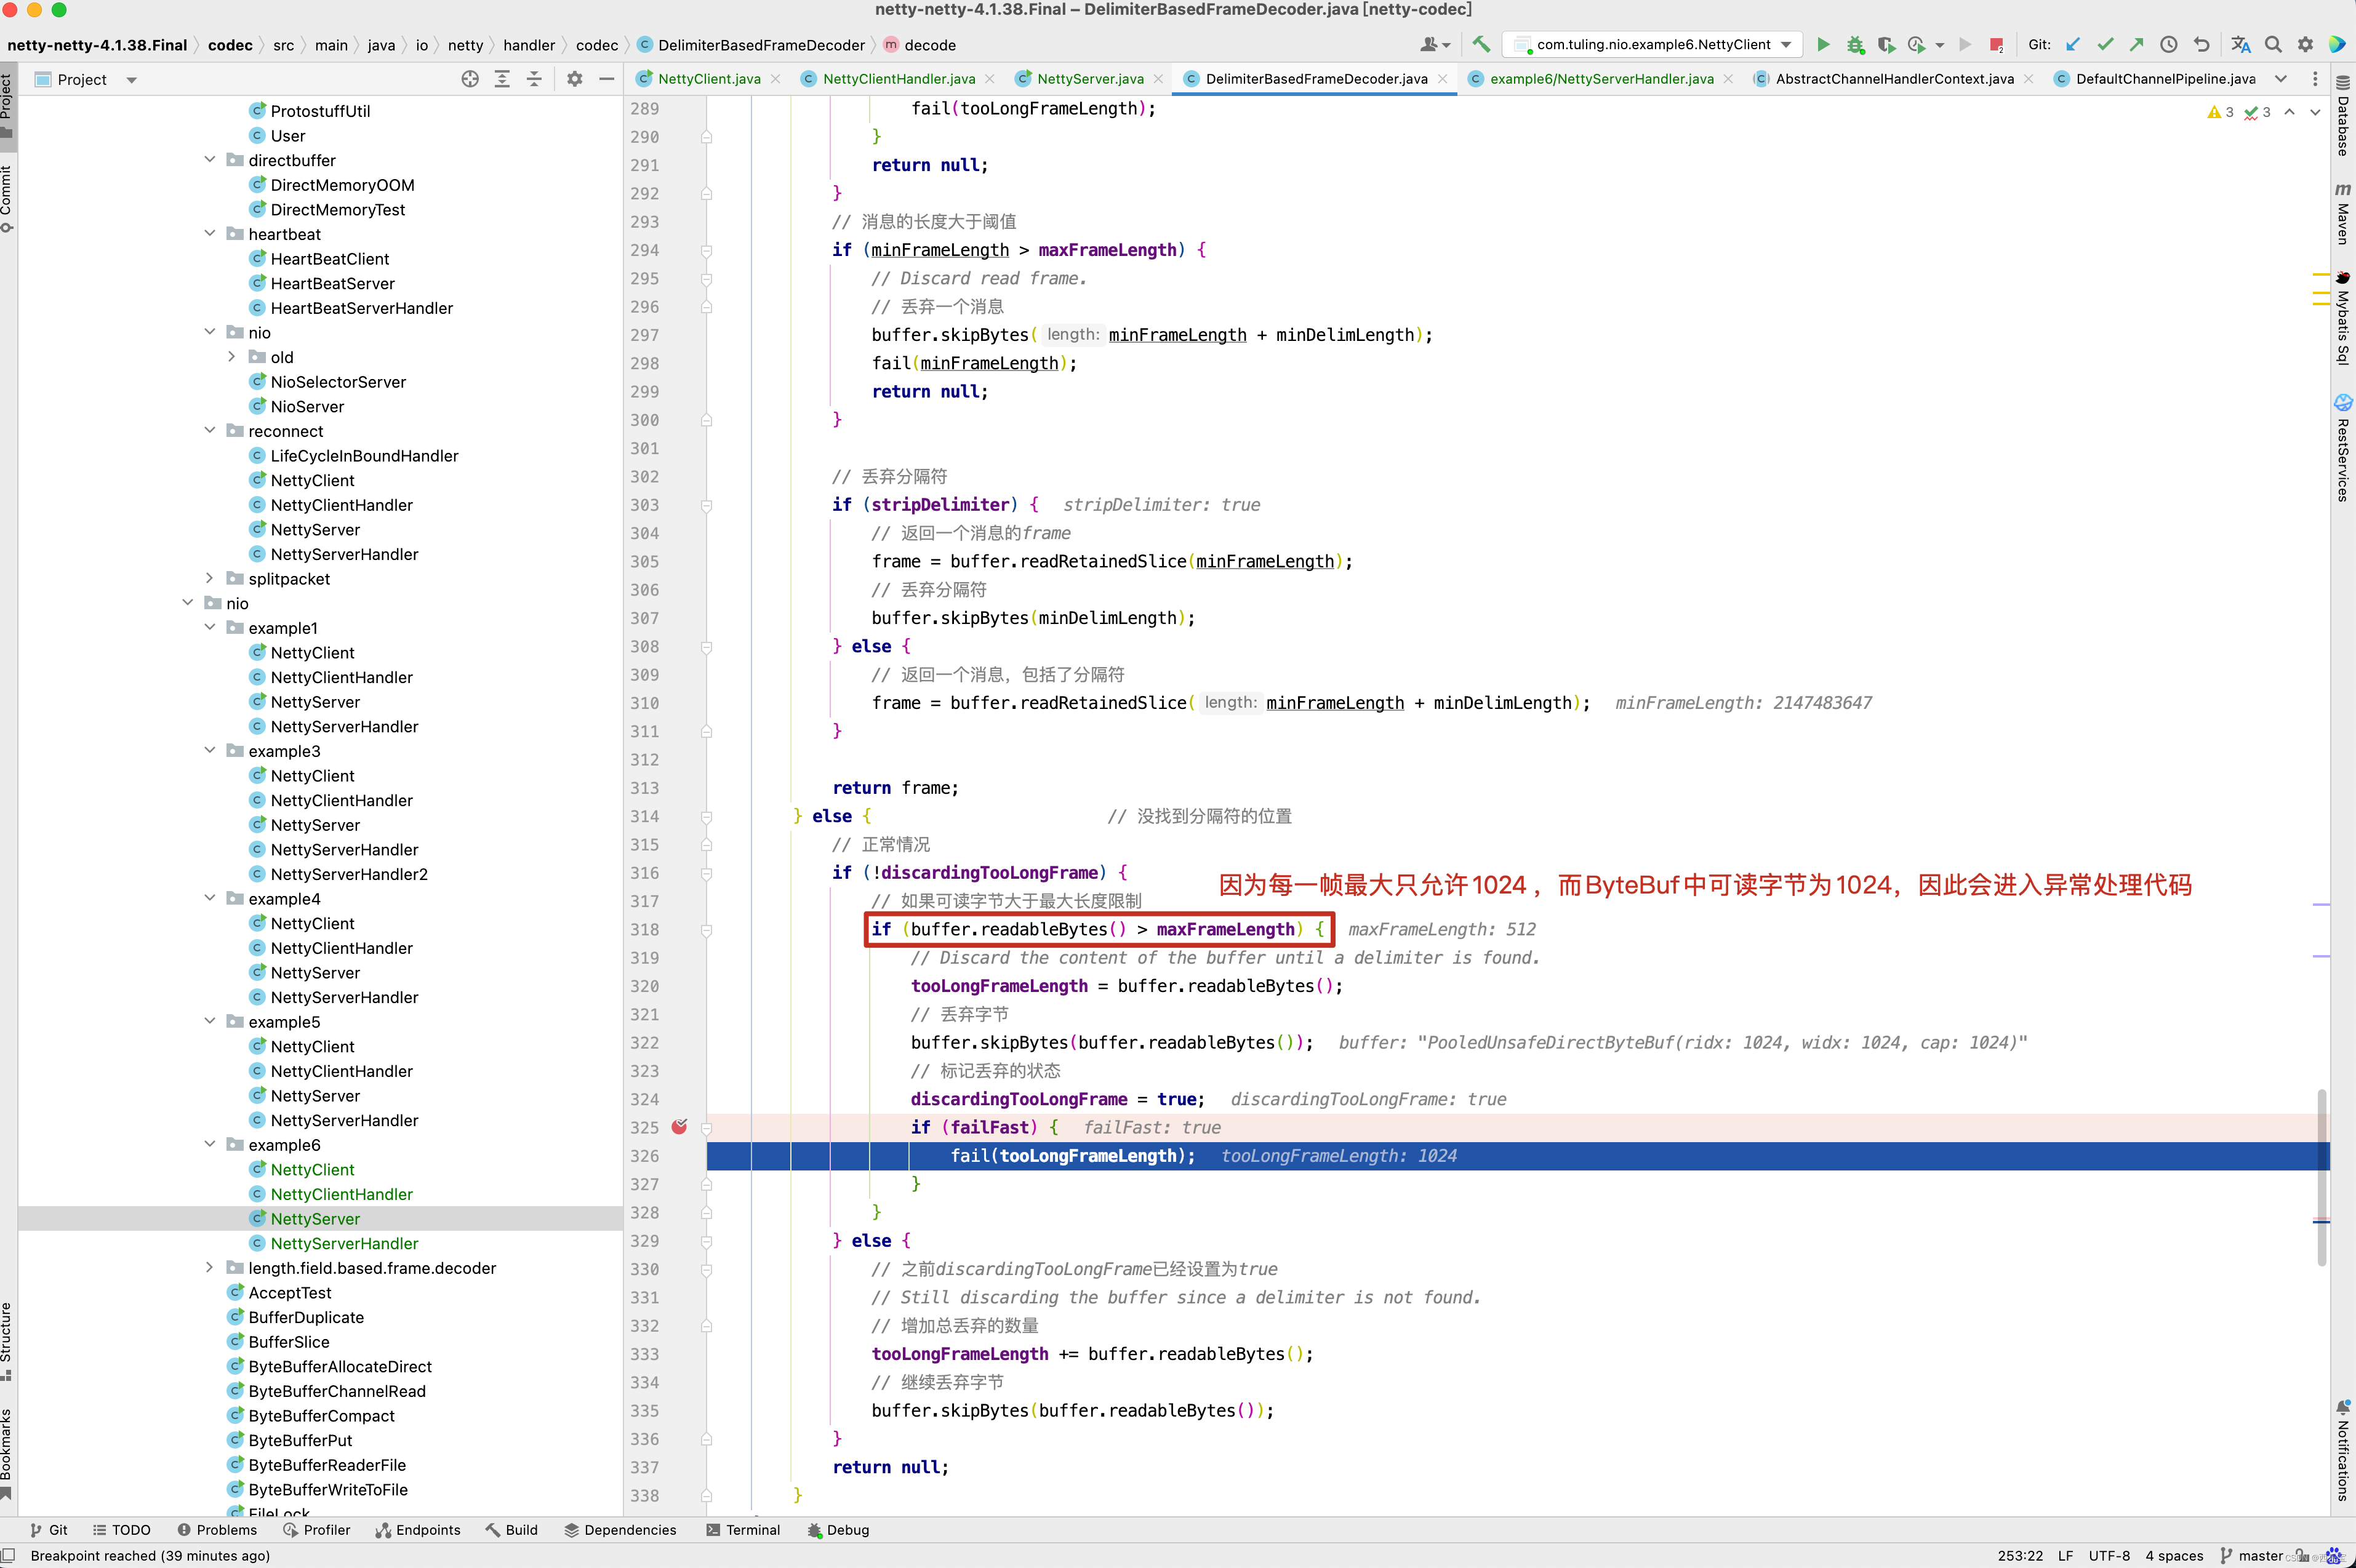Switch to NettyClient.java tab
Viewport: 2356px width, 1568px height.
(708, 79)
